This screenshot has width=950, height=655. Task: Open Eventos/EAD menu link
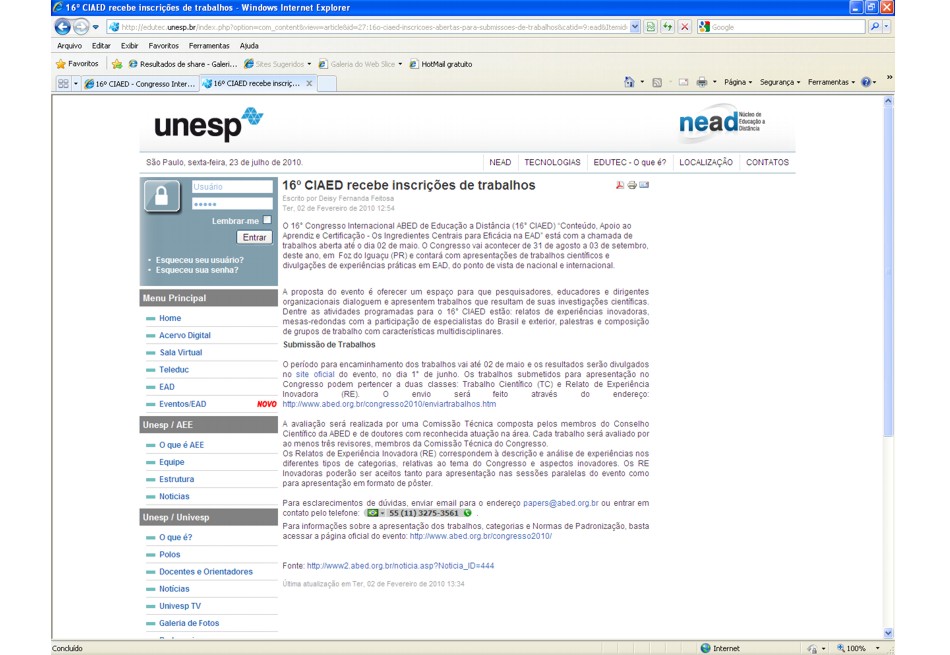(182, 404)
